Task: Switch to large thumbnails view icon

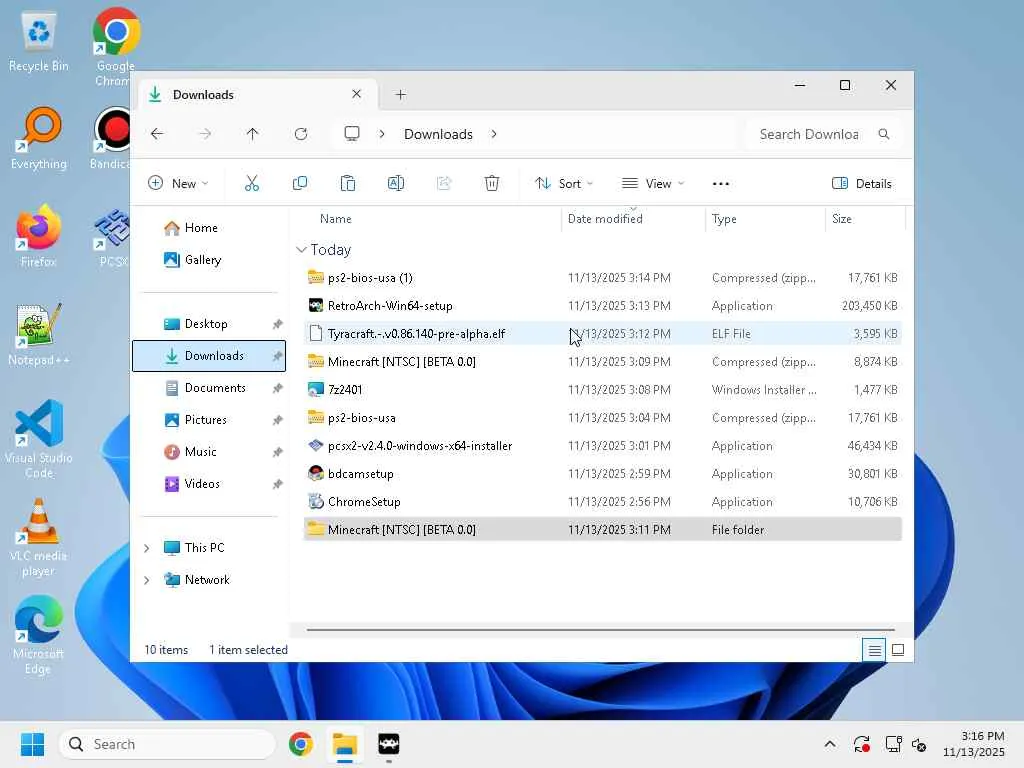Action: 898,650
